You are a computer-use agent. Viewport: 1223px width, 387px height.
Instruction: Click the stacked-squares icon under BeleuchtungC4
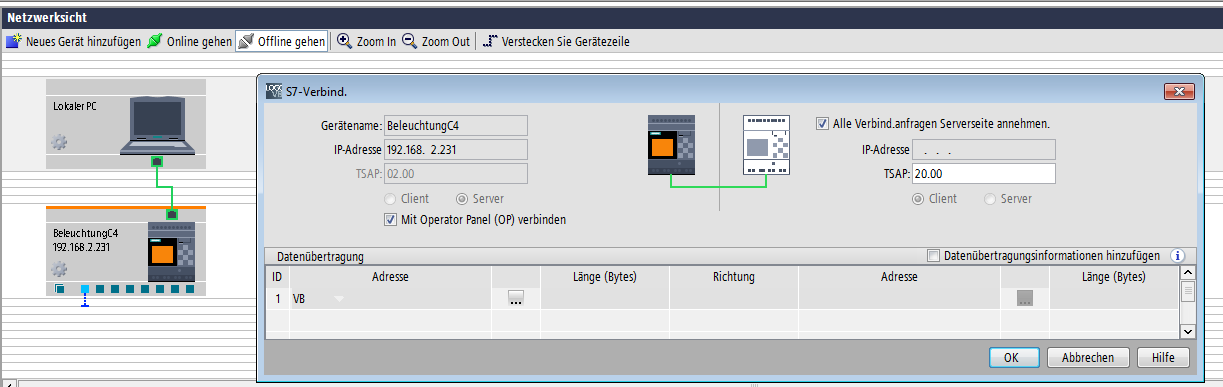pos(59,290)
